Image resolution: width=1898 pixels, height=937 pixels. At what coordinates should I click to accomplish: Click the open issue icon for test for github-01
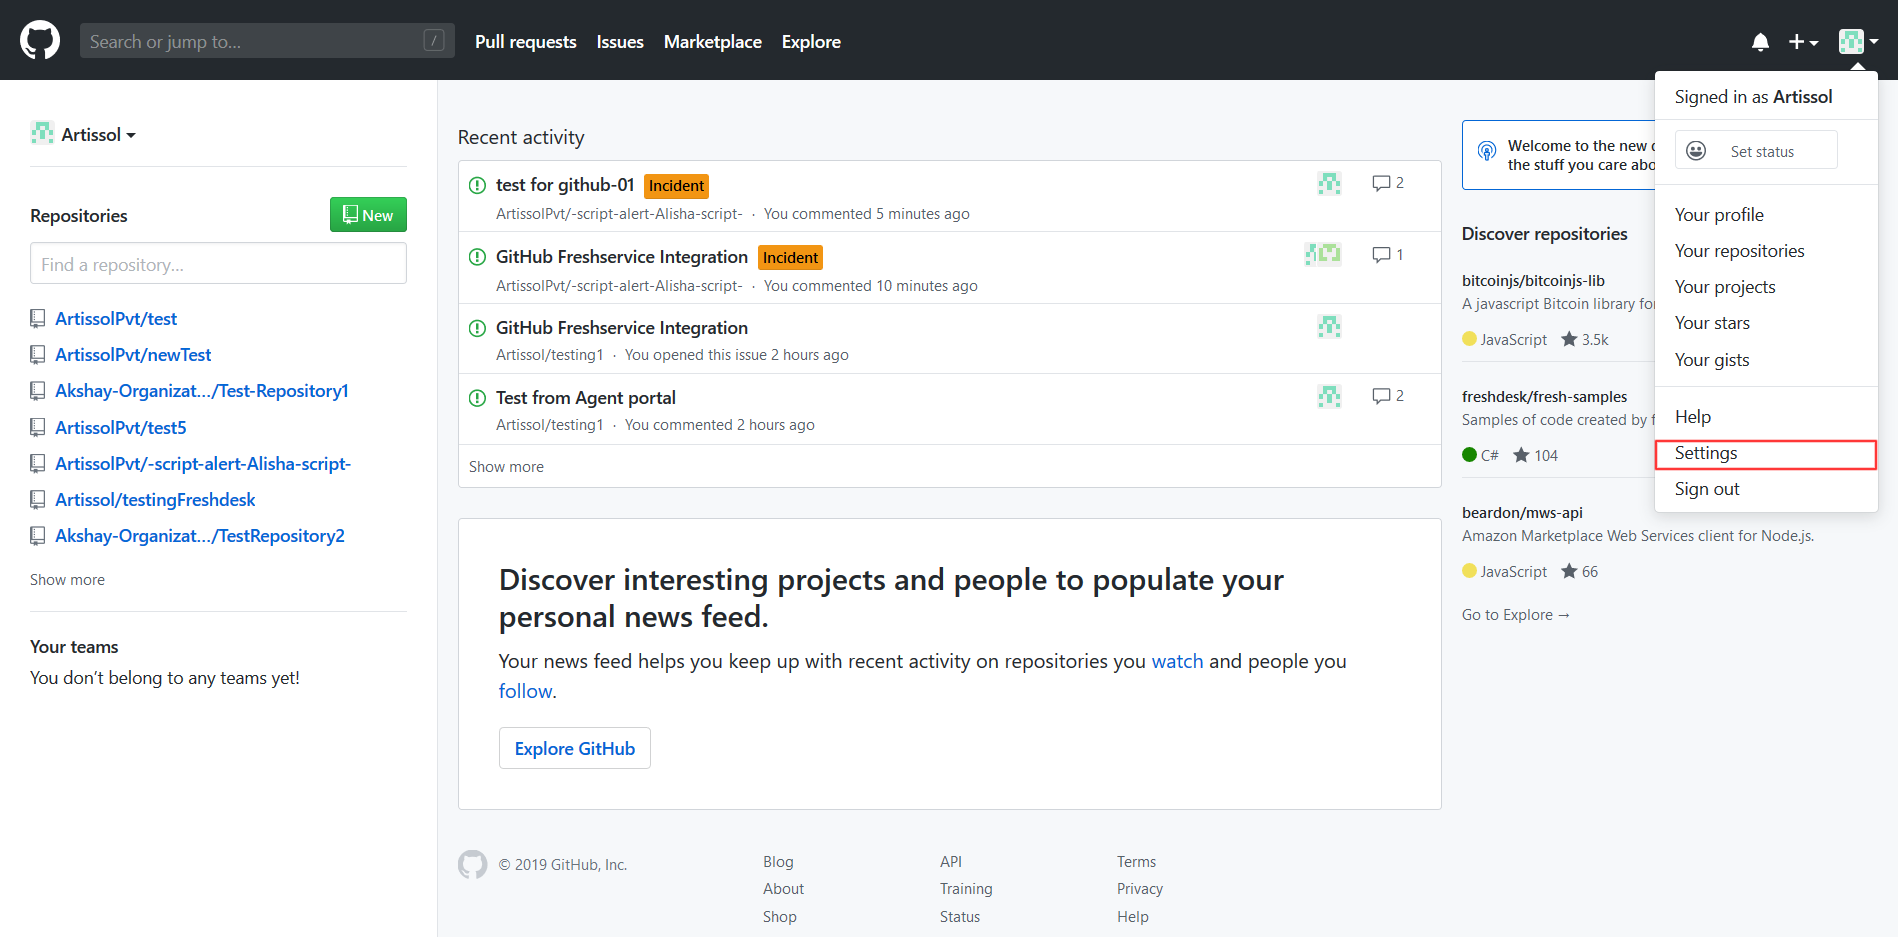pyautogui.click(x=477, y=185)
